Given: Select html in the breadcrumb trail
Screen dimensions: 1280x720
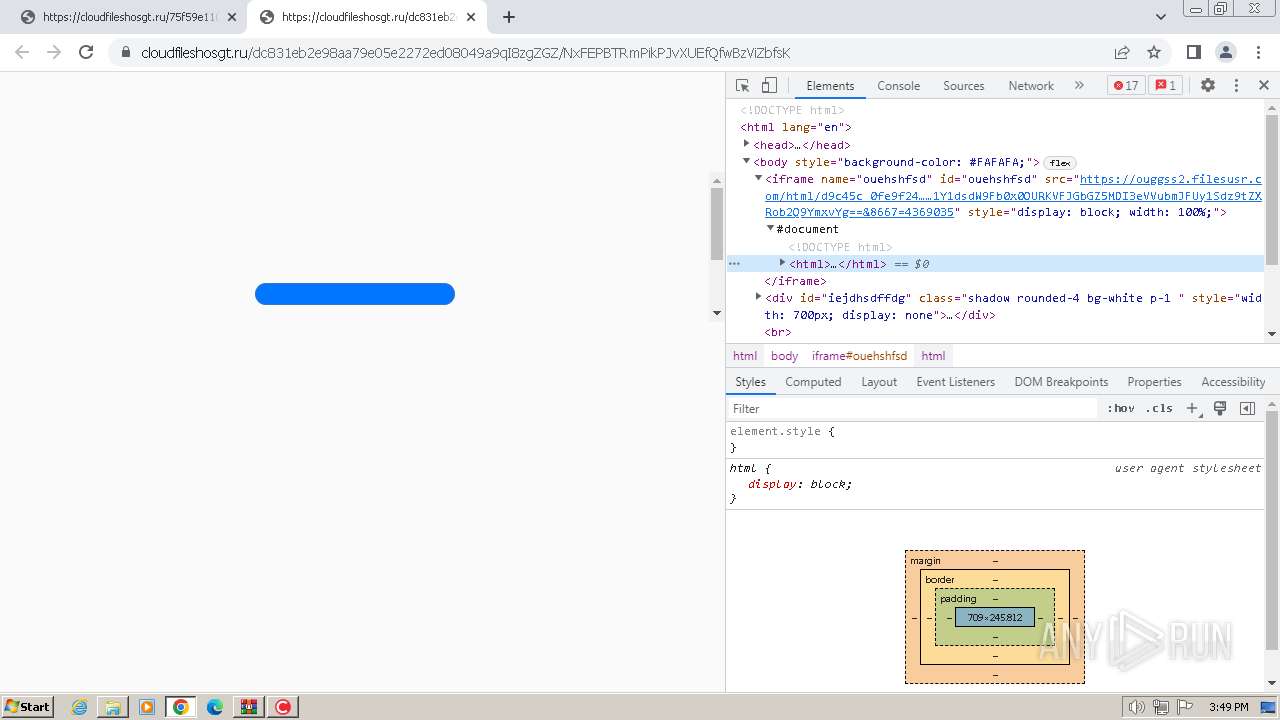Looking at the screenshot, I should click(745, 355).
